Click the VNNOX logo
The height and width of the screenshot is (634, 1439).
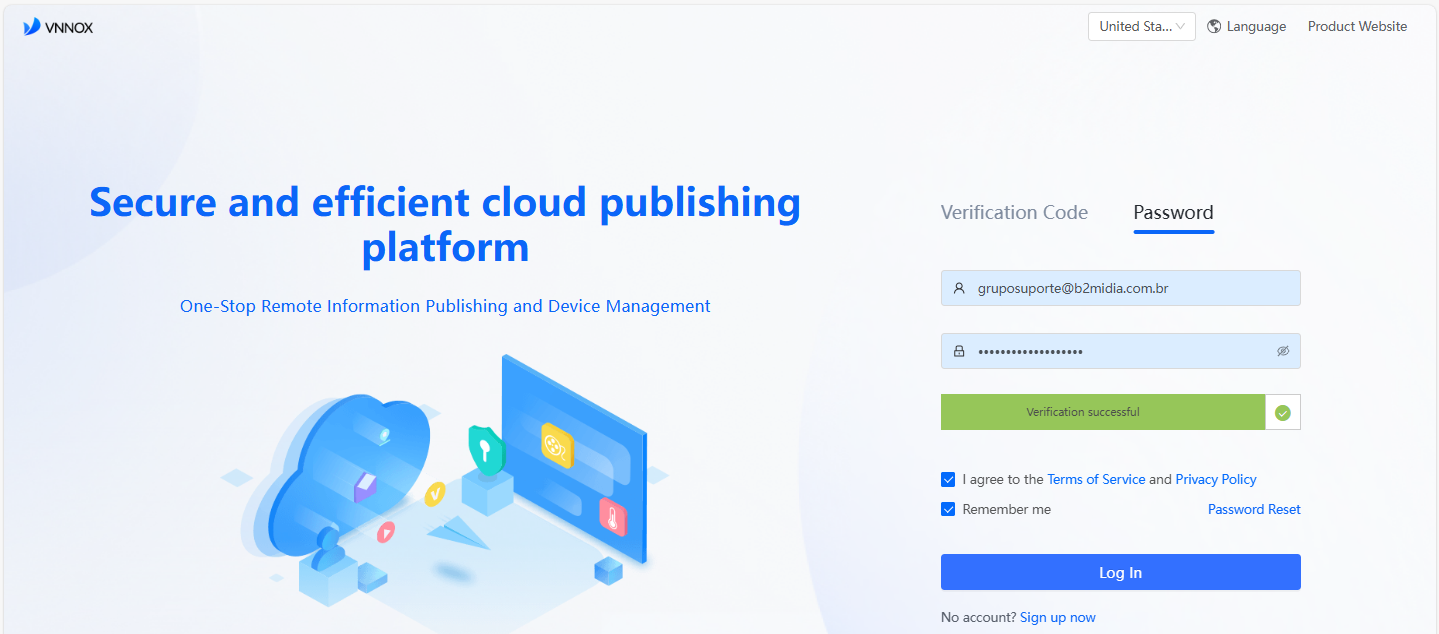58,27
